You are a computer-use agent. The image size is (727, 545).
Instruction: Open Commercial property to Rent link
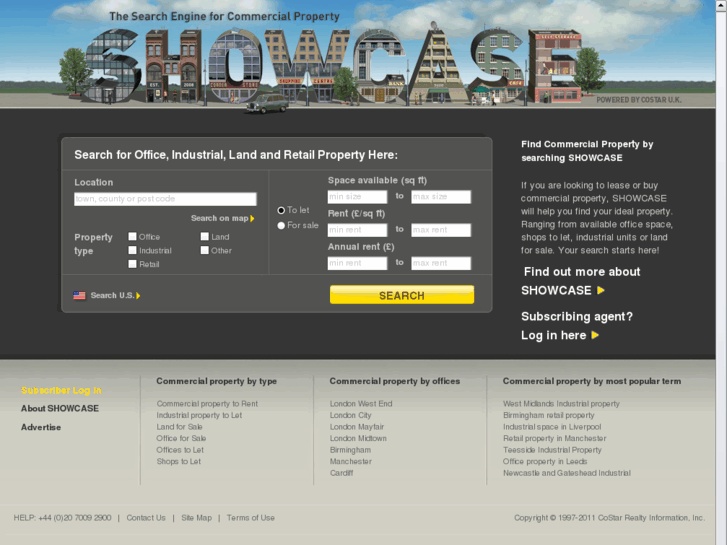[207, 404]
